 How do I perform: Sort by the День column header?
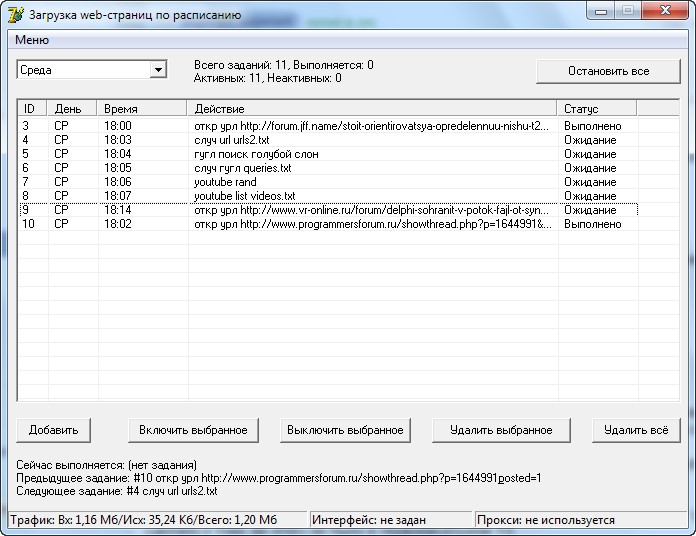72,109
